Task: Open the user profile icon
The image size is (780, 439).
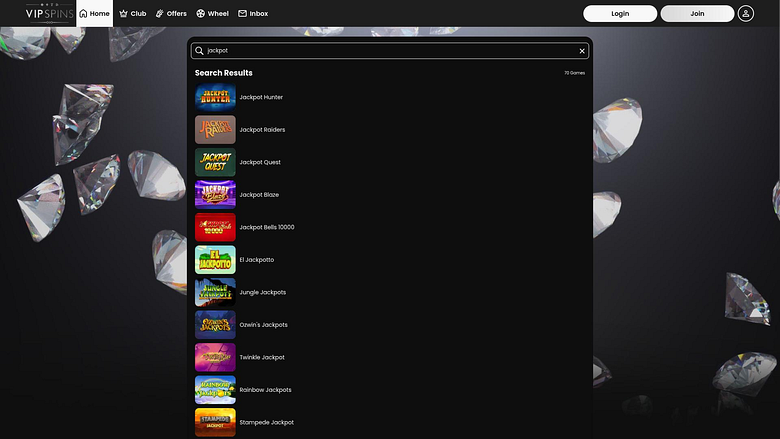Action: 745,13
